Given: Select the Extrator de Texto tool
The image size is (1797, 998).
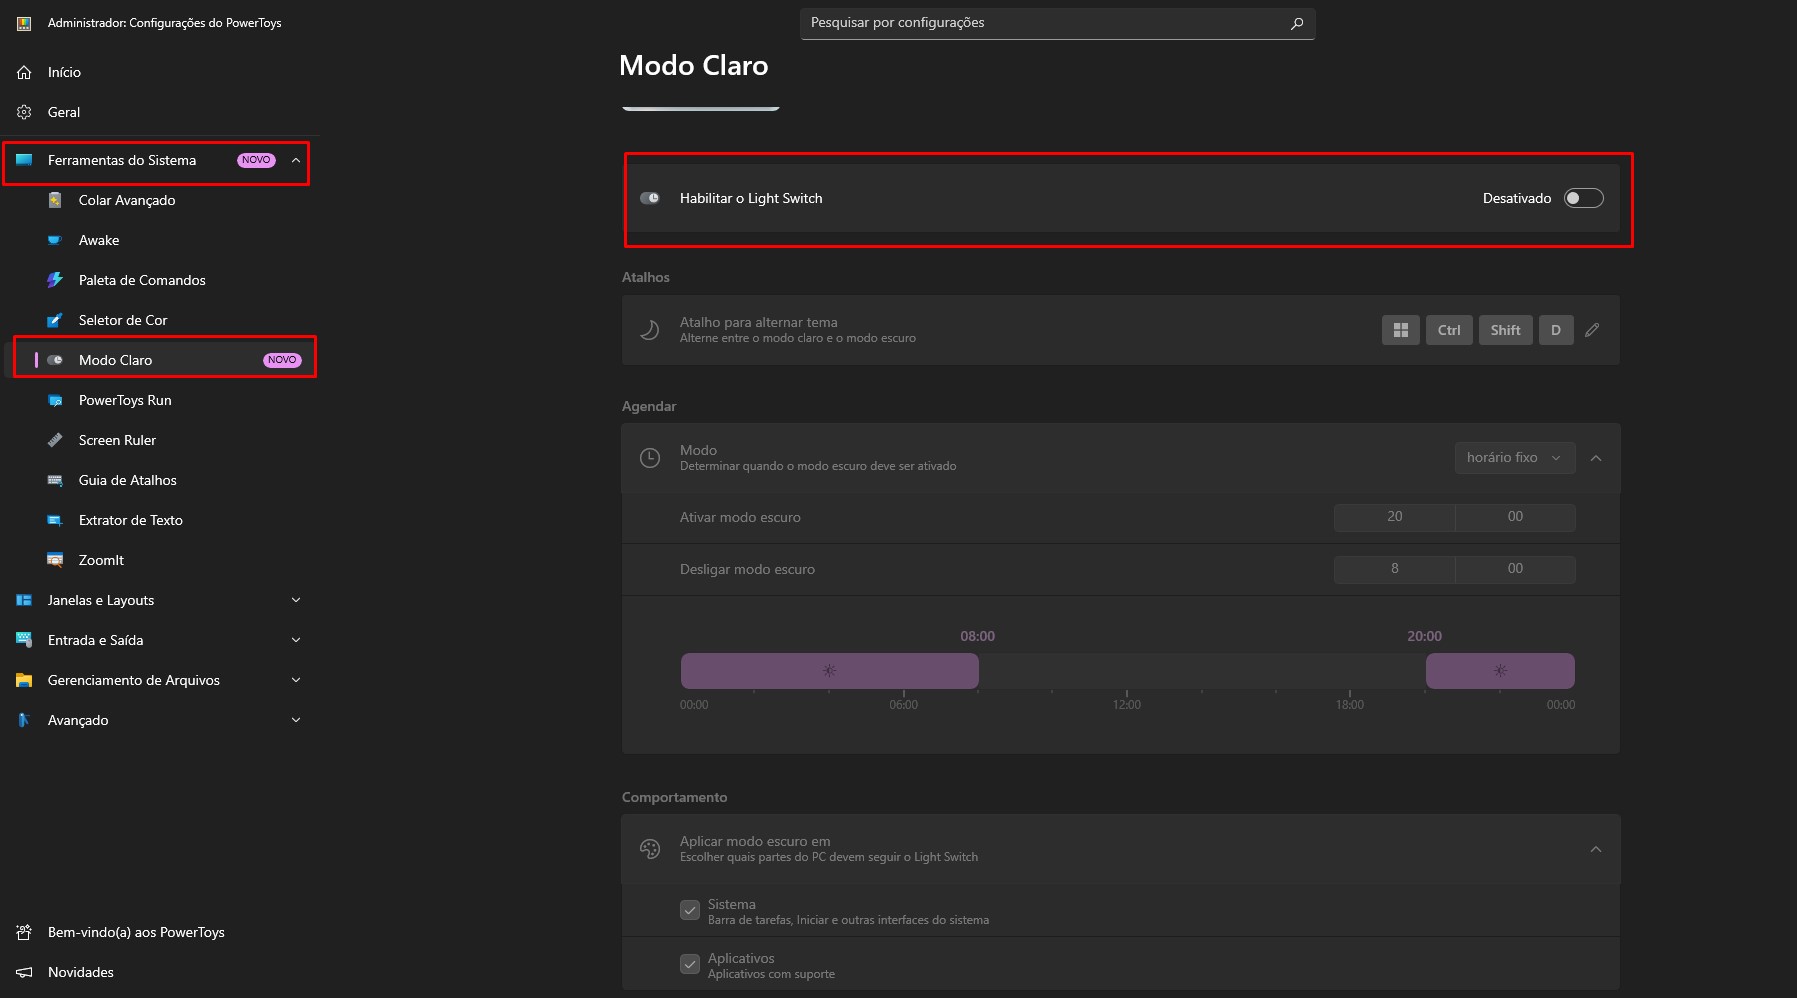Looking at the screenshot, I should (x=130, y=519).
